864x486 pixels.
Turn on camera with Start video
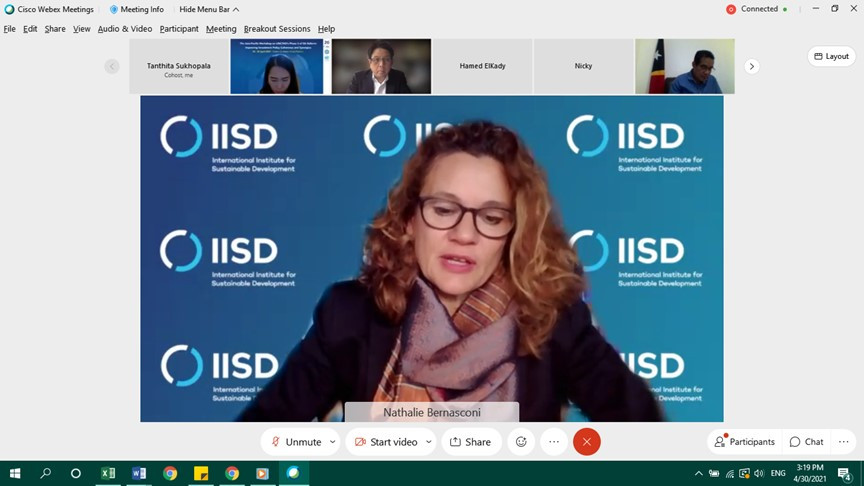386,442
